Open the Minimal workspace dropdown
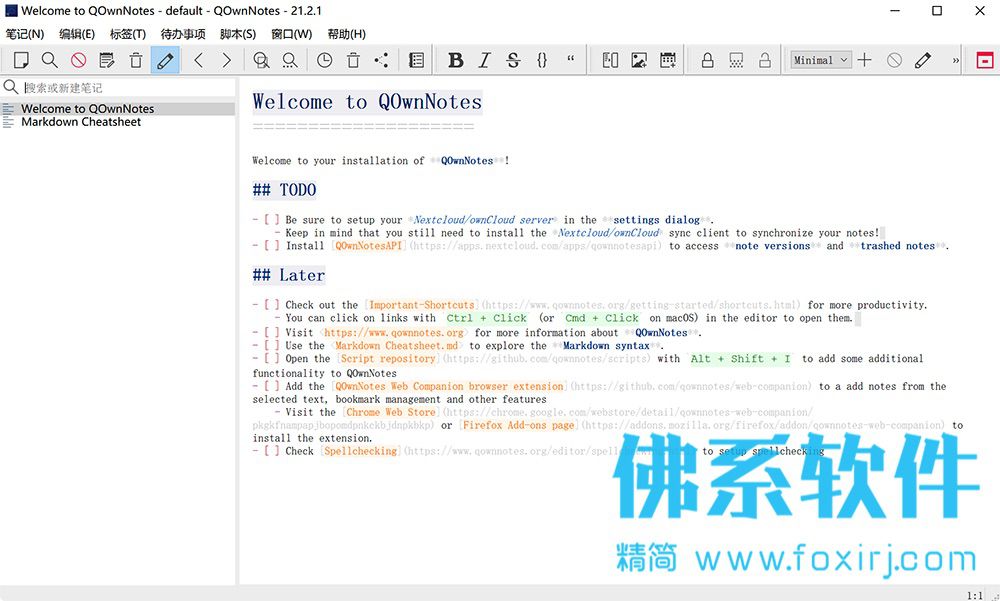Image resolution: width=1000 pixels, height=601 pixels. [820, 60]
